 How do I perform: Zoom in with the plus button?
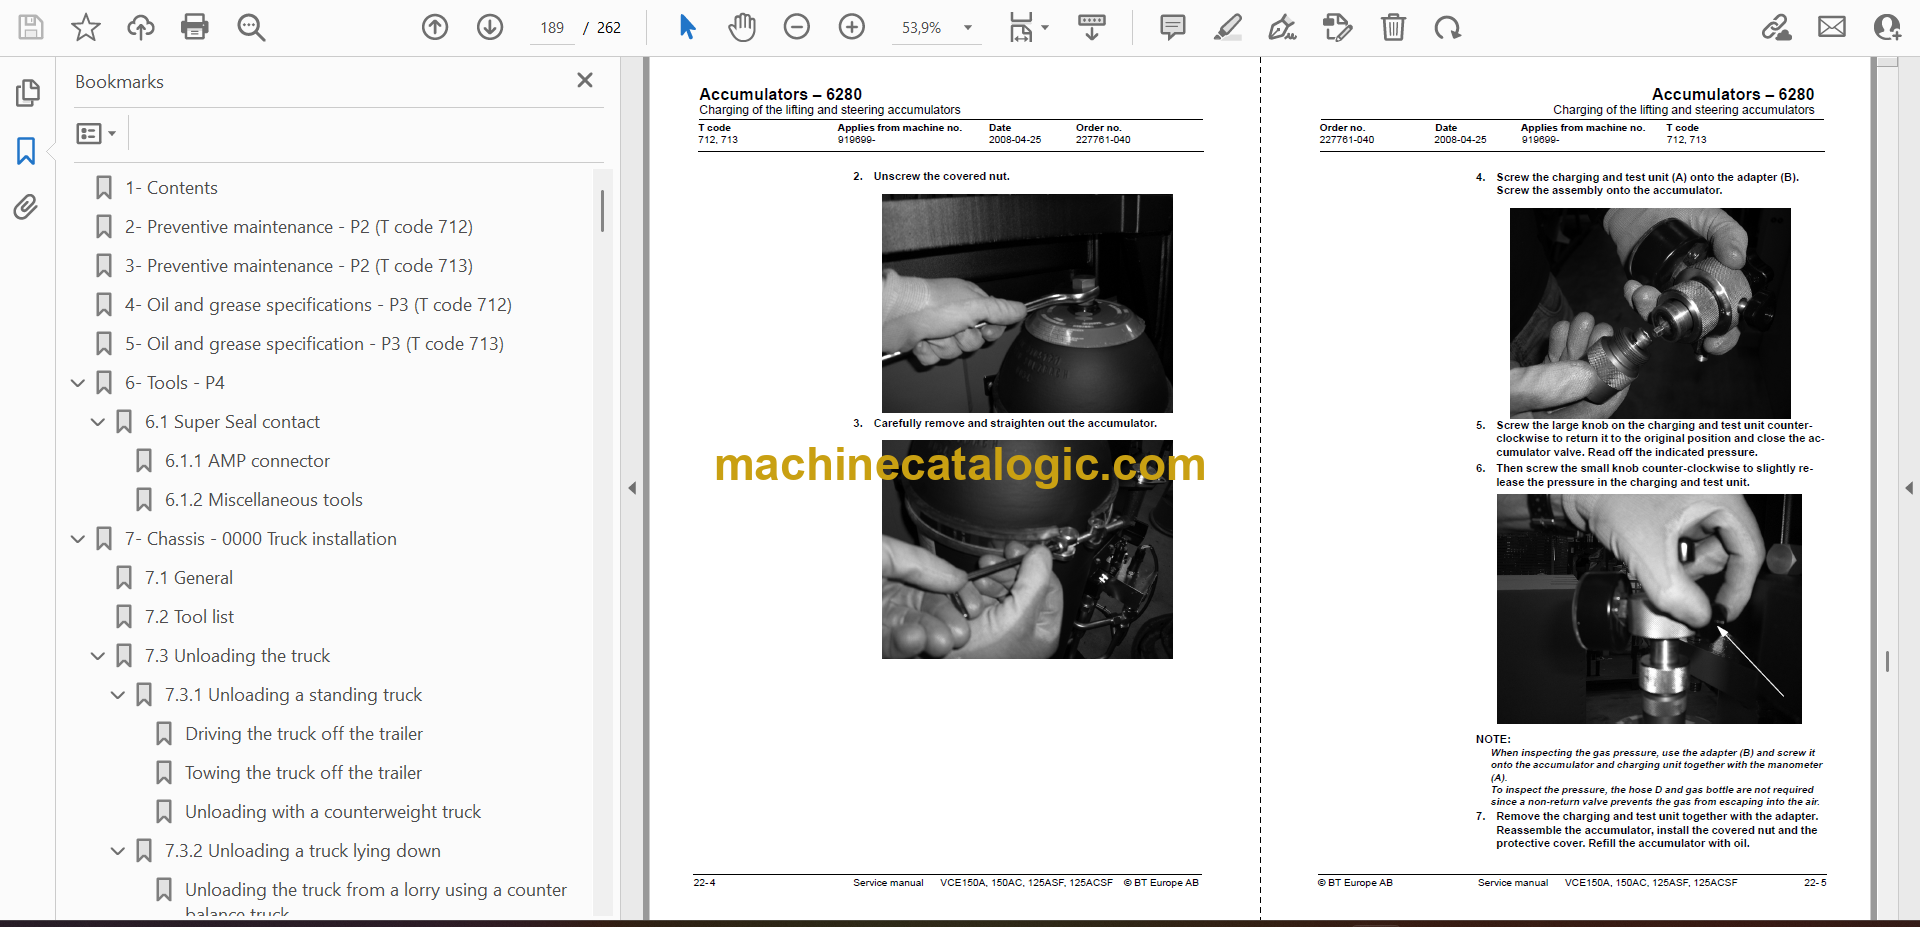point(852,27)
